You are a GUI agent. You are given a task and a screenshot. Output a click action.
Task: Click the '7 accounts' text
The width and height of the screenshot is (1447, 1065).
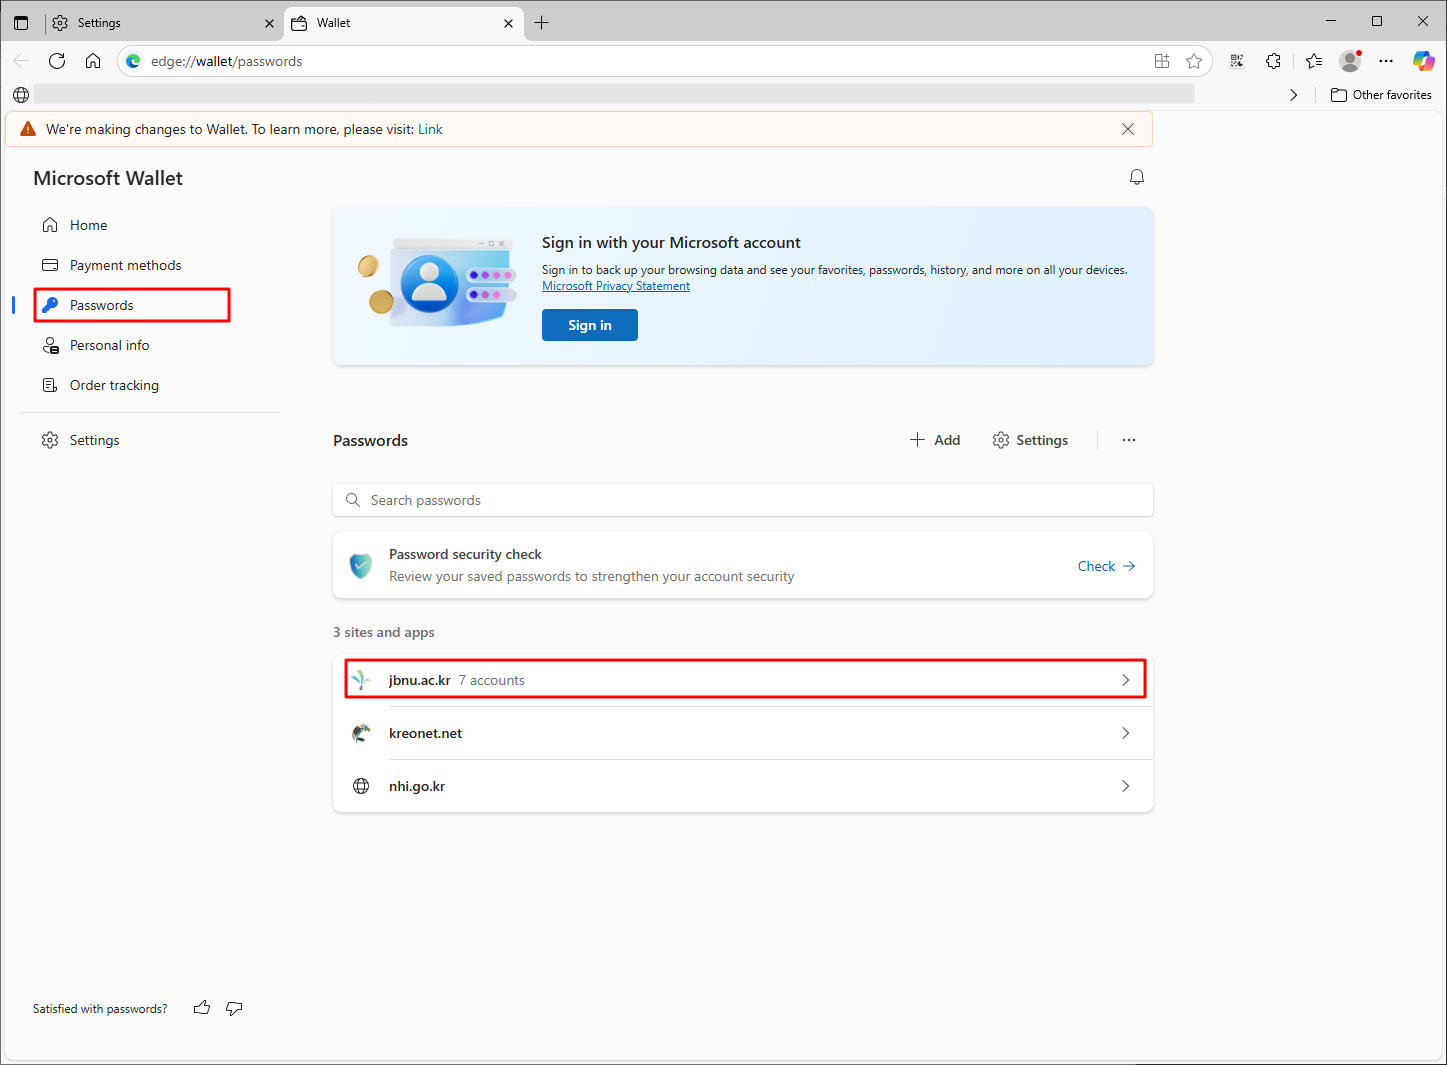492,680
